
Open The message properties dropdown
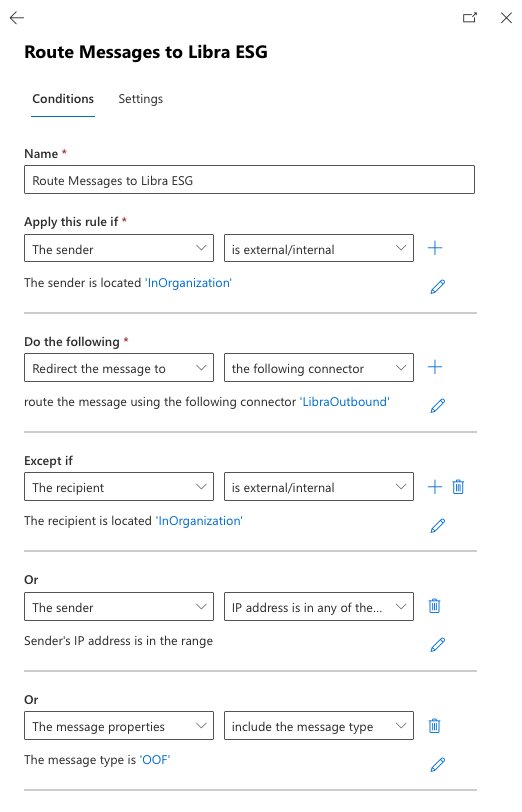tap(119, 726)
